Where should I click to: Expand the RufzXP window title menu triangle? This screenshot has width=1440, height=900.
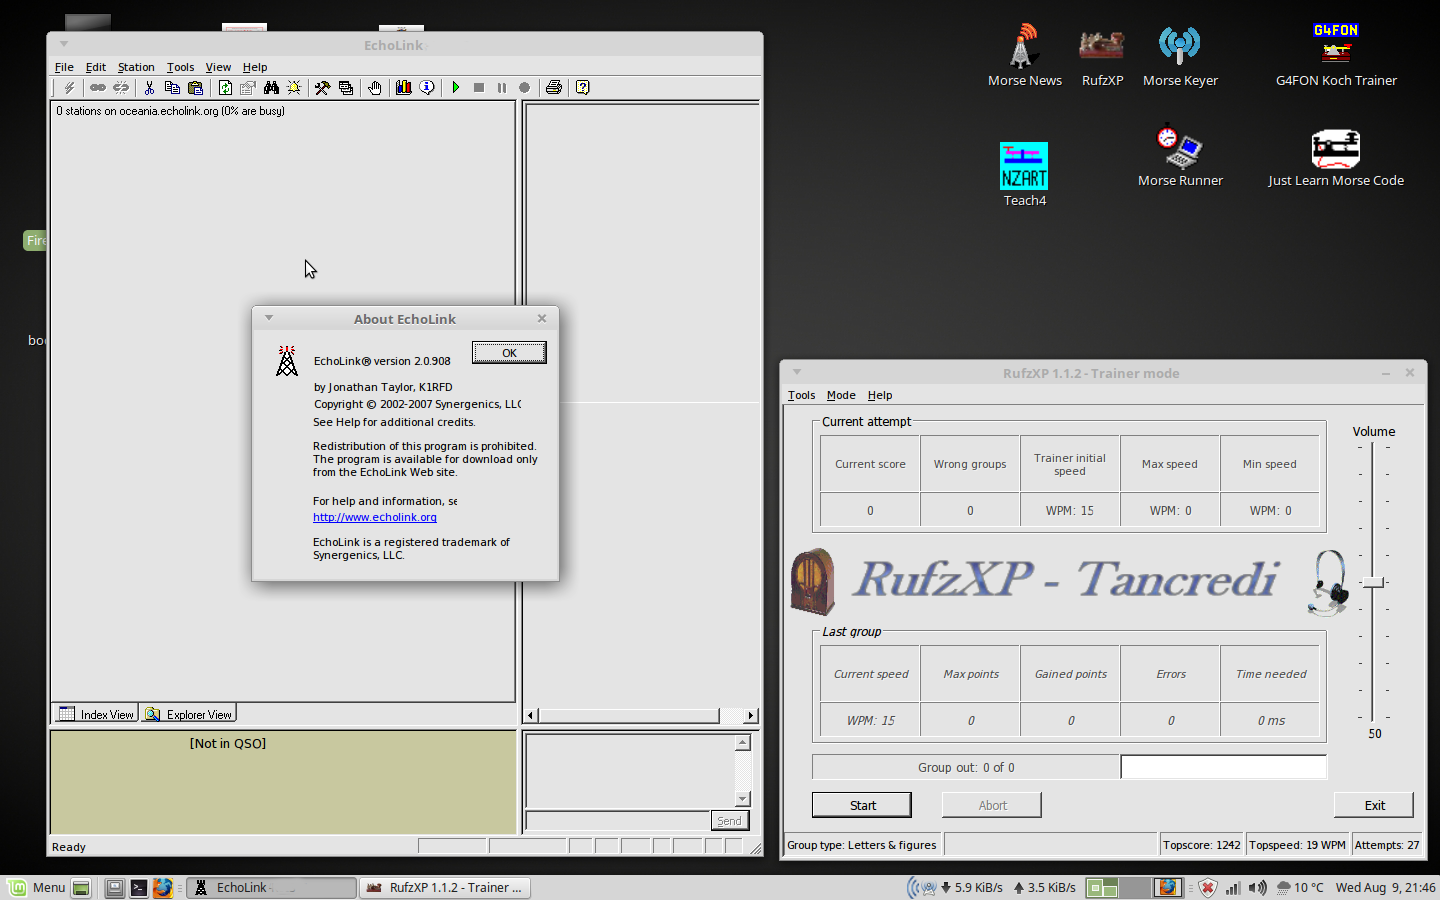[x=797, y=372]
